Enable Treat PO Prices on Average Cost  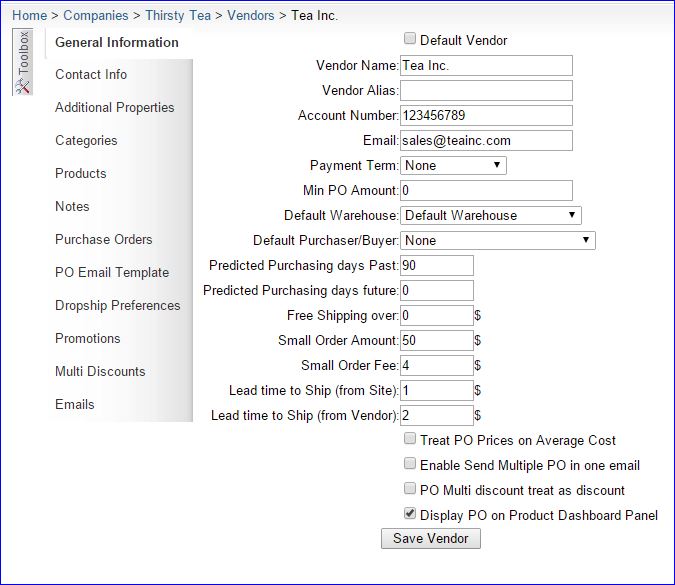tap(410, 439)
